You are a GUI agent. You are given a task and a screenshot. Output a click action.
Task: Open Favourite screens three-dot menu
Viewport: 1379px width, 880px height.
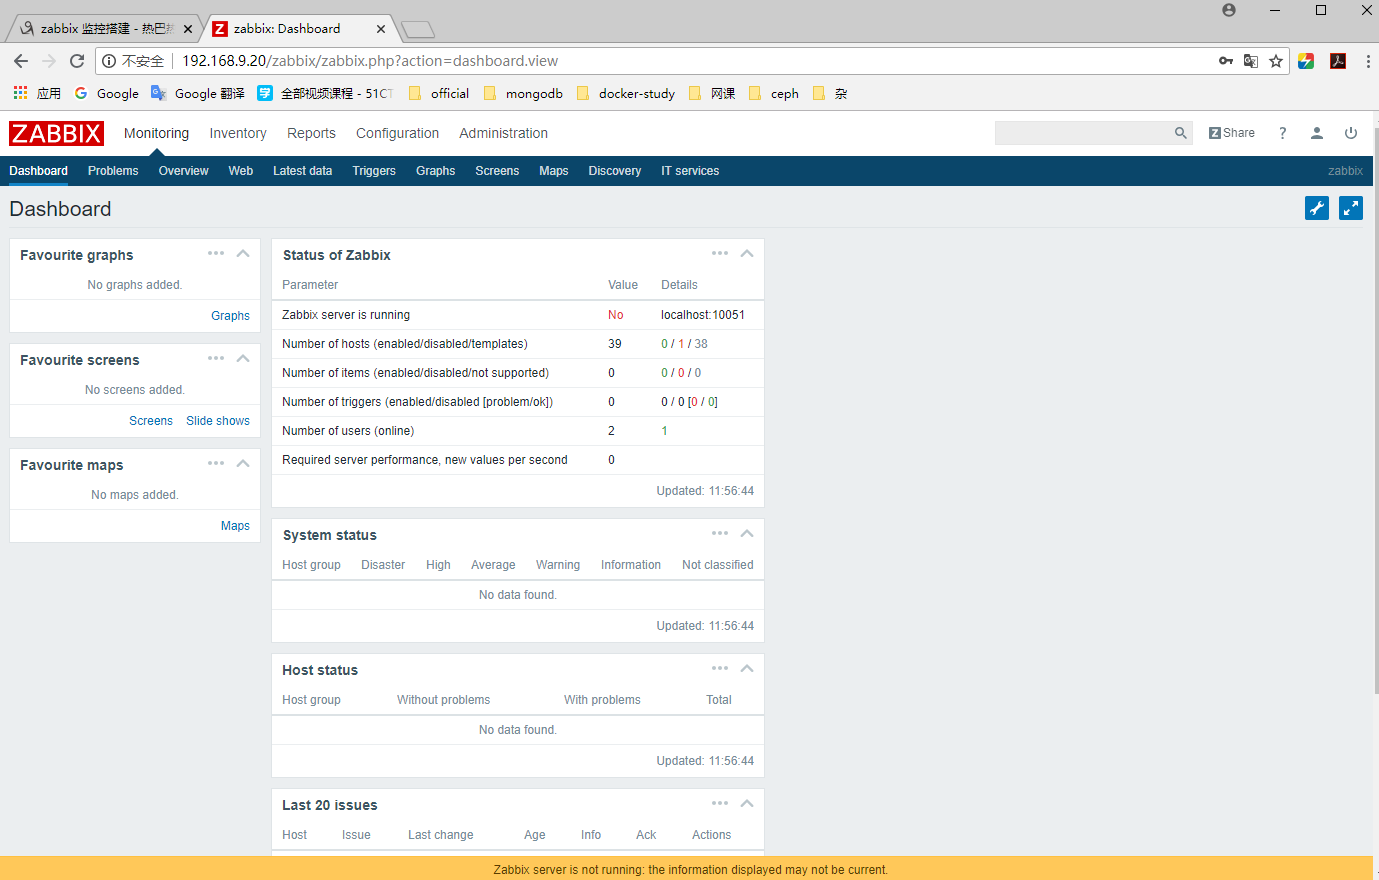point(216,358)
